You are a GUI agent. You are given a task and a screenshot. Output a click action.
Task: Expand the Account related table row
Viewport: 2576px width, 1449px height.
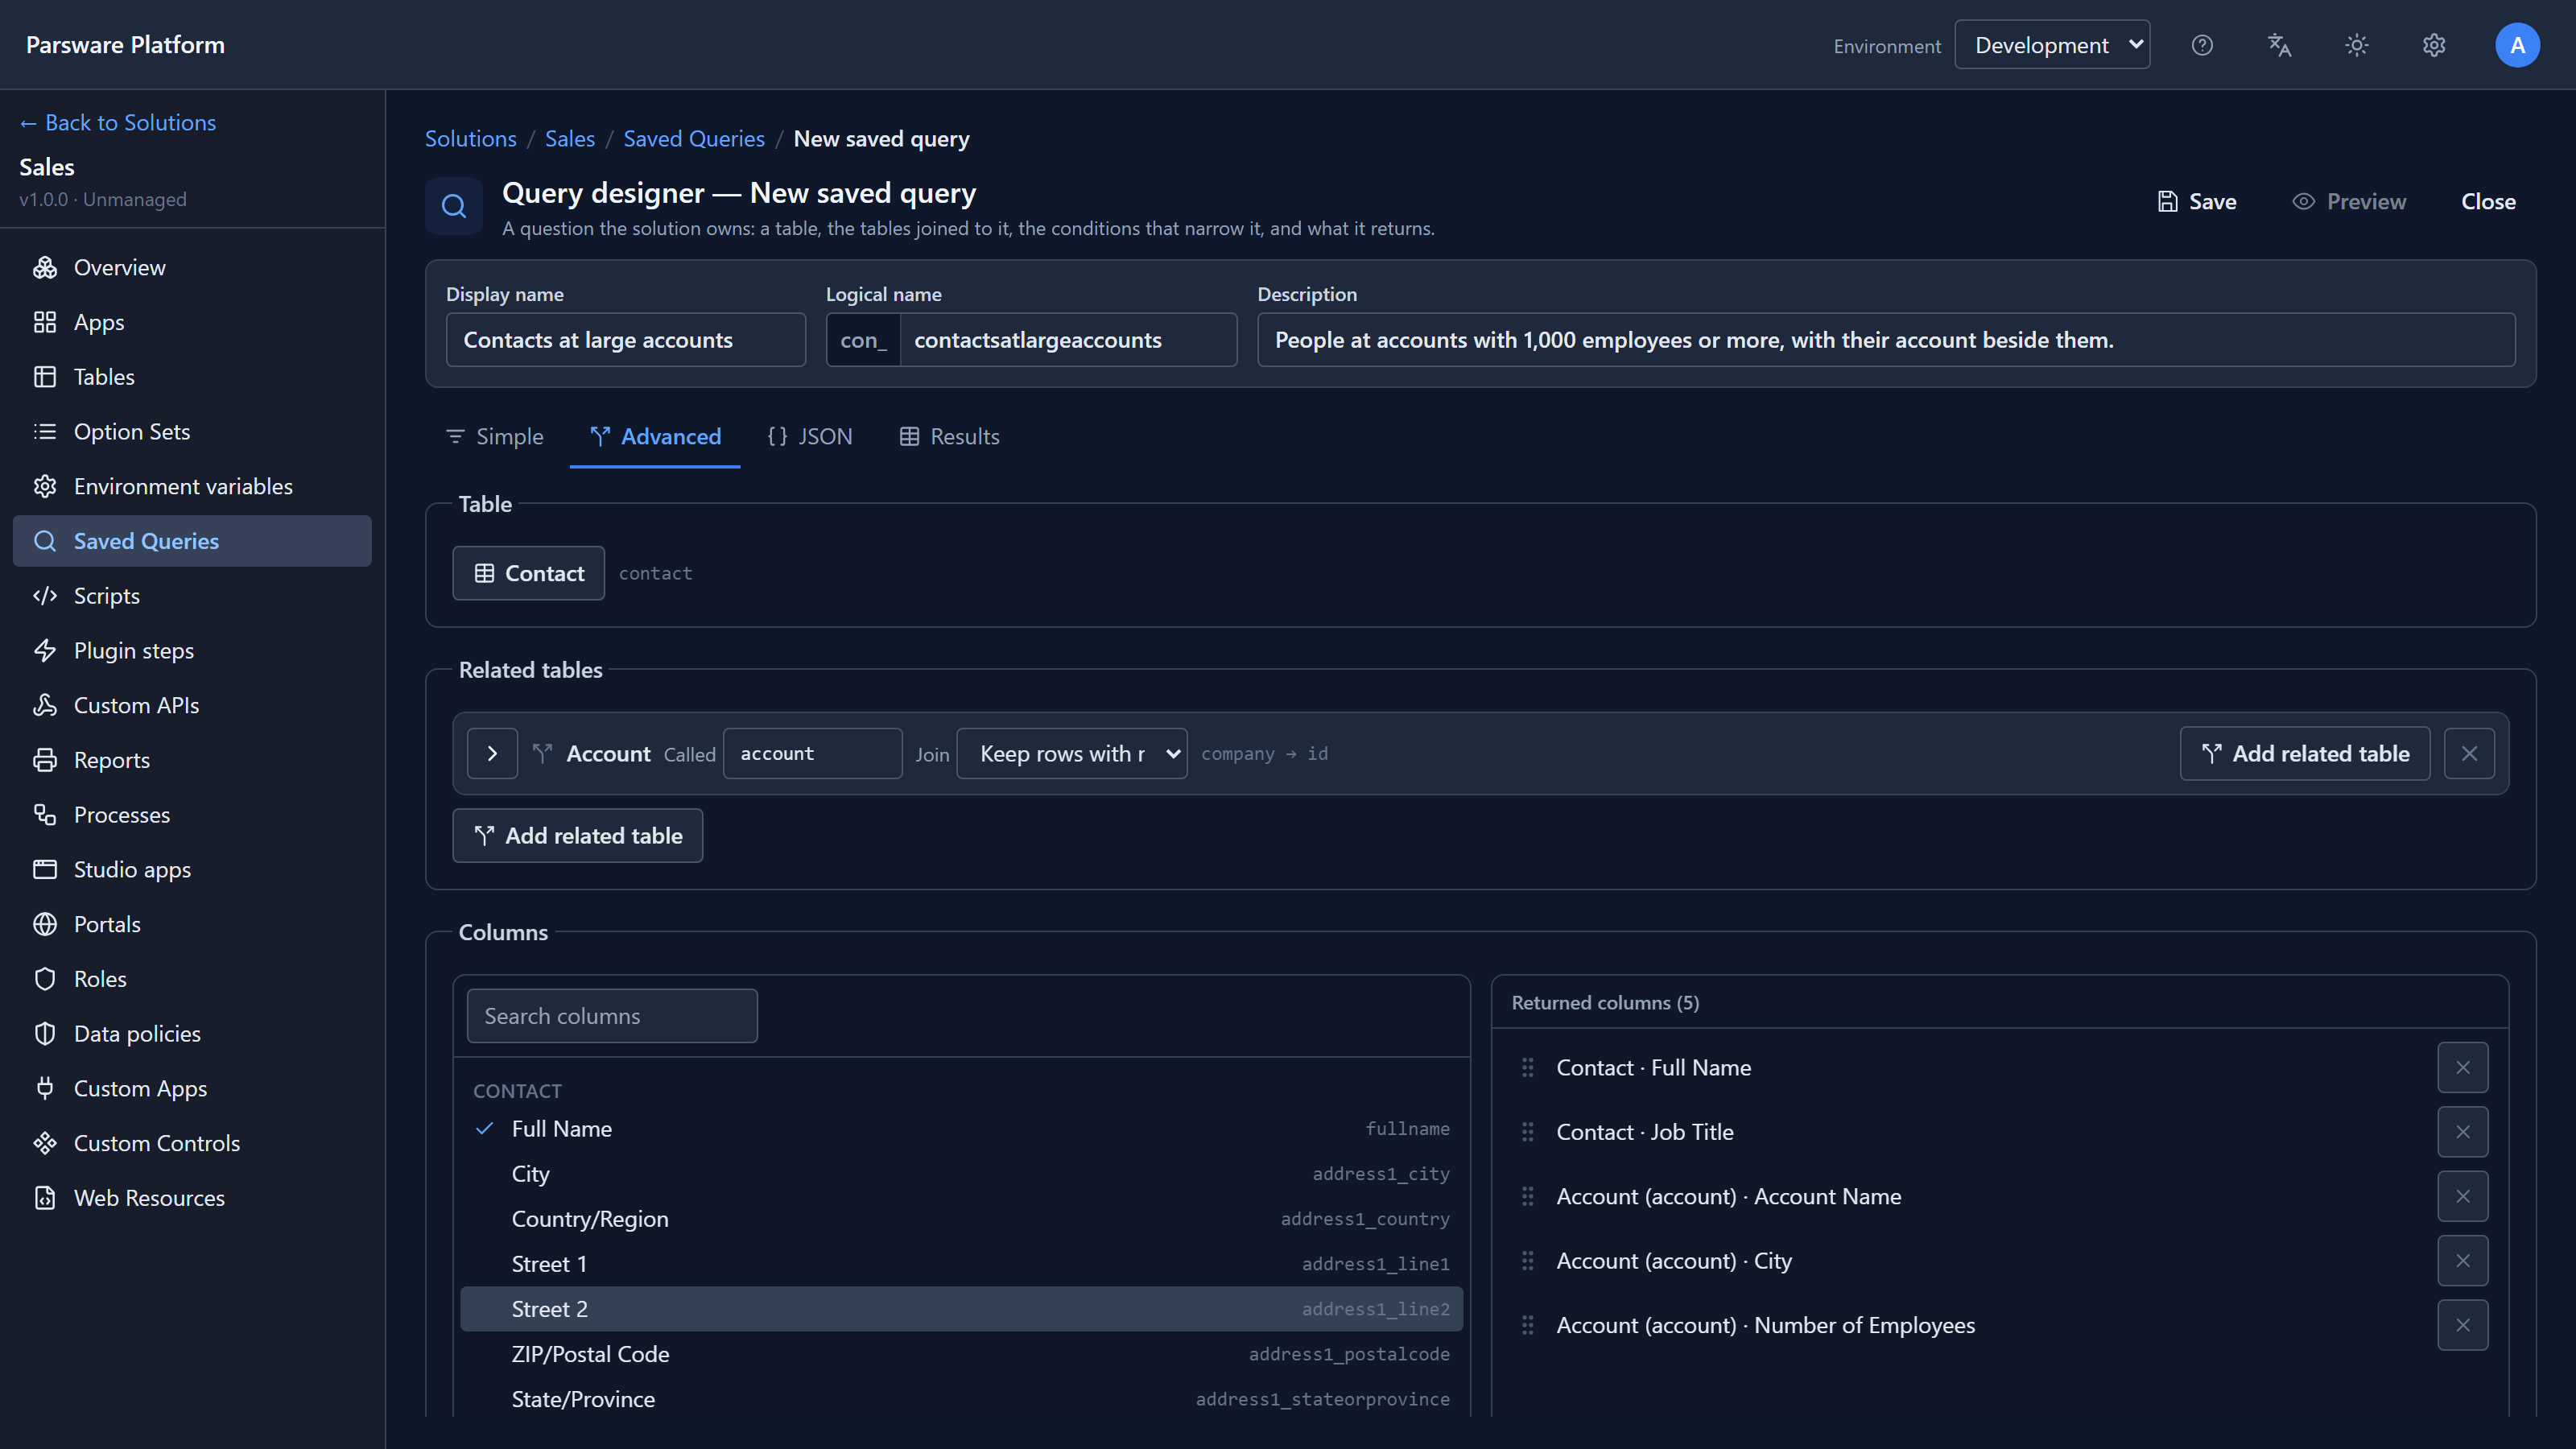pyautogui.click(x=492, y=754)
